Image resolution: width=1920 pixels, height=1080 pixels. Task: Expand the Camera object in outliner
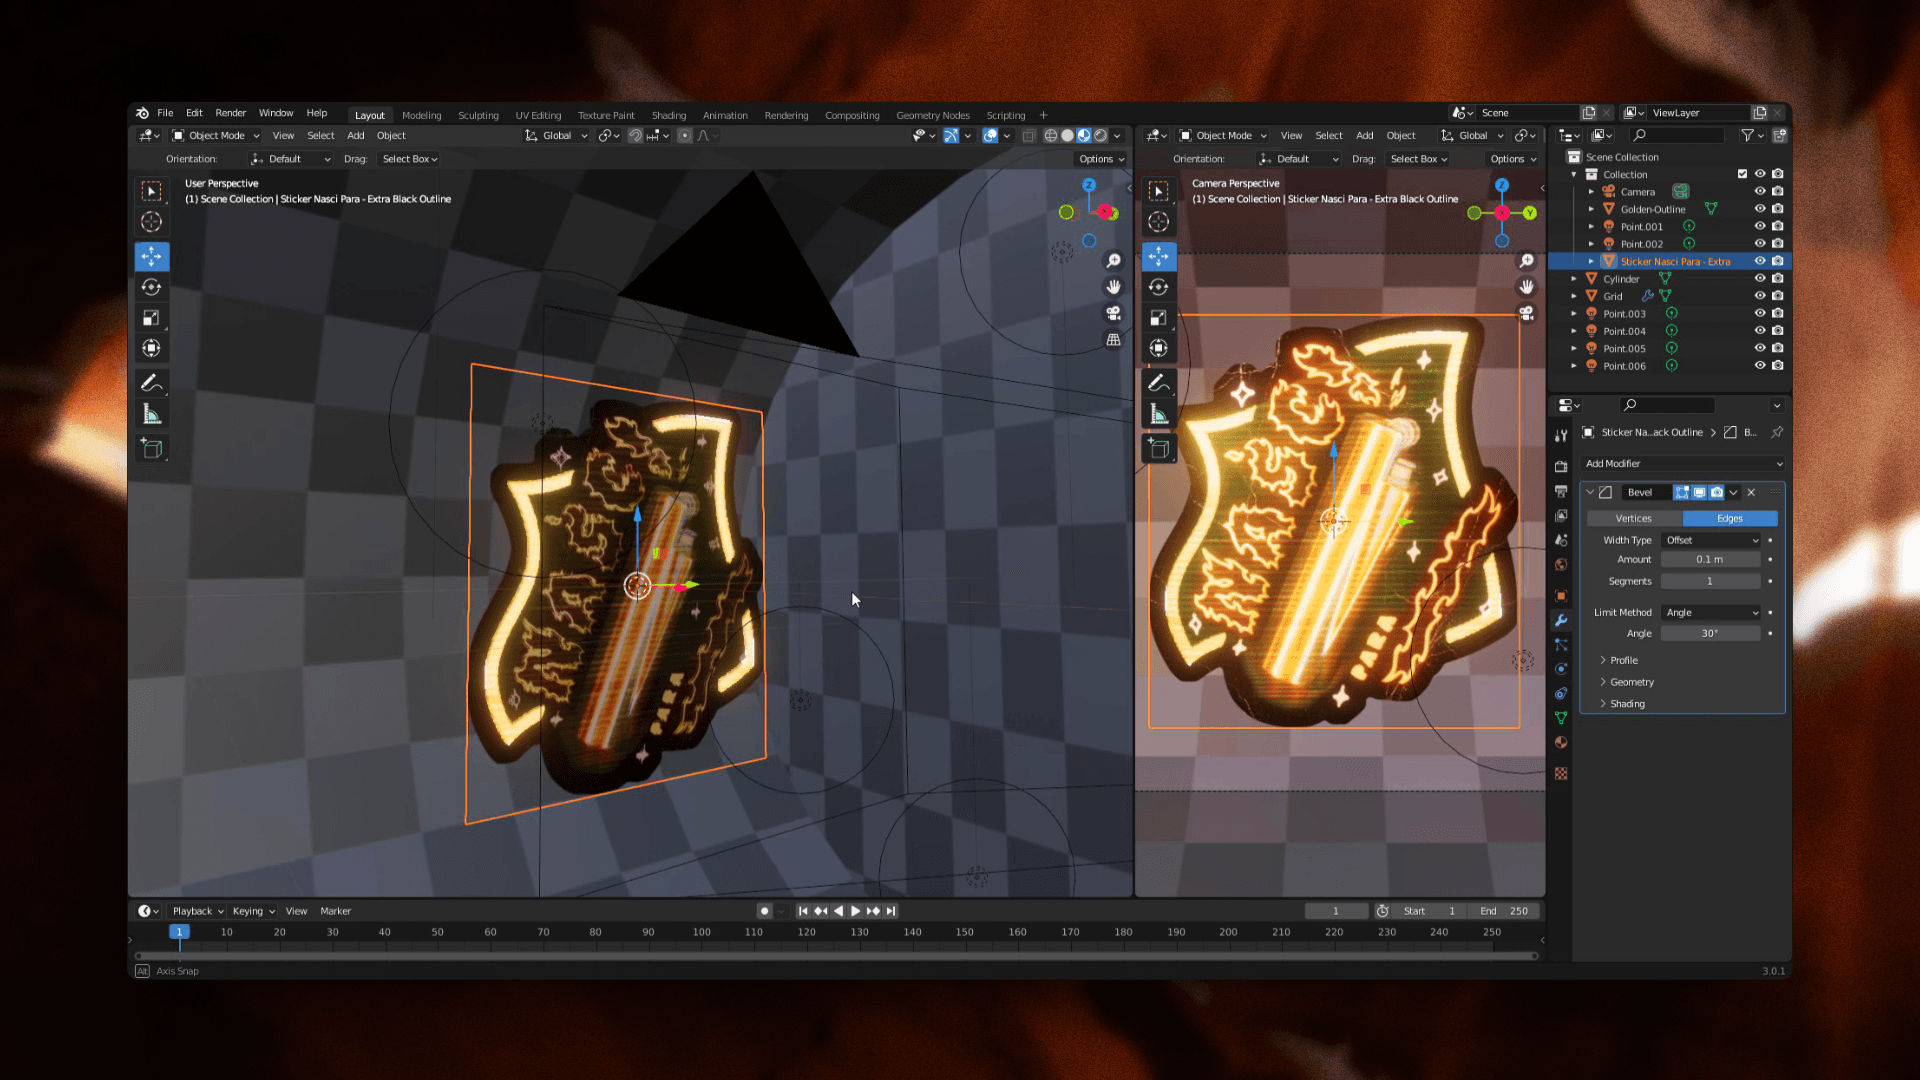(x=1591, y=192)
